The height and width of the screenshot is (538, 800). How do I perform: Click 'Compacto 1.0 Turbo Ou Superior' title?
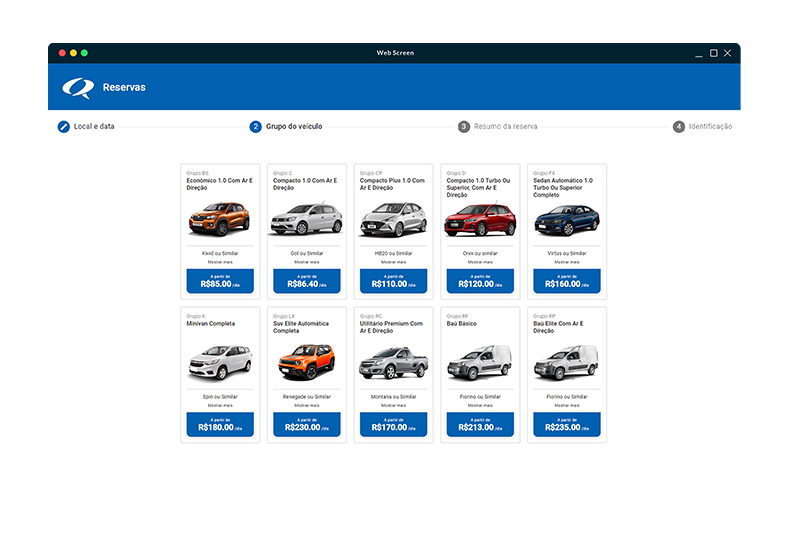coord(479,188)
